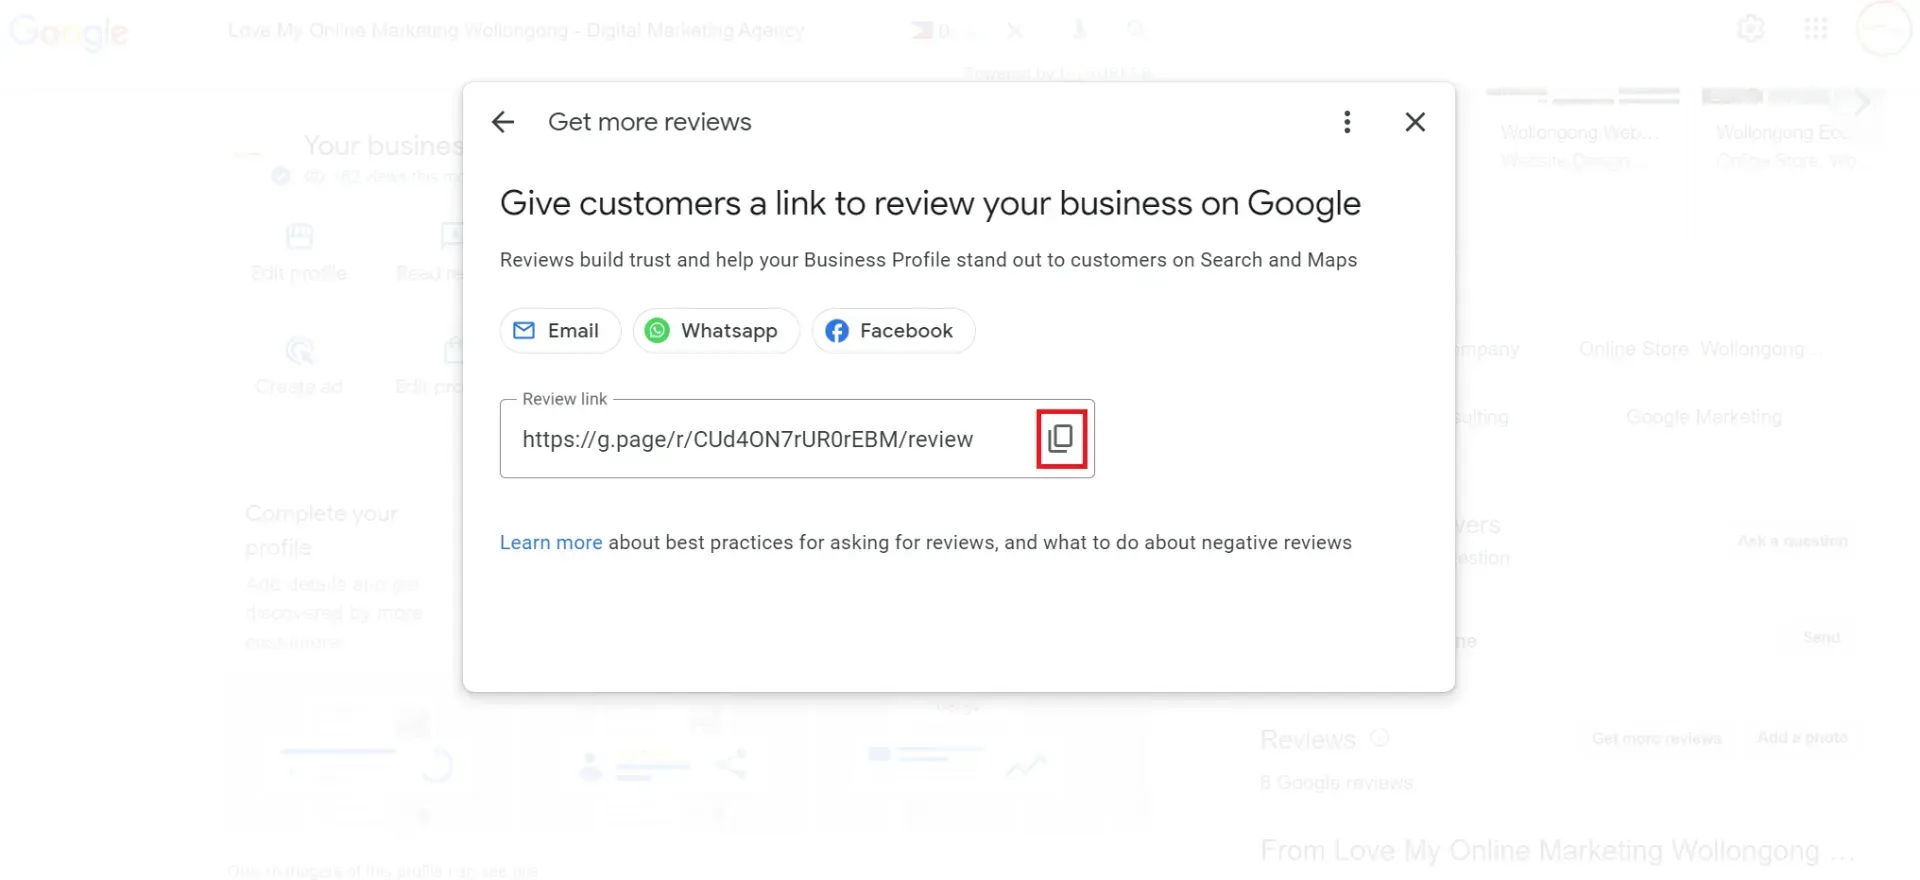Click the 'Create ad' icon in background
This screenshot has height=880, width=1920.
(299, 351)
